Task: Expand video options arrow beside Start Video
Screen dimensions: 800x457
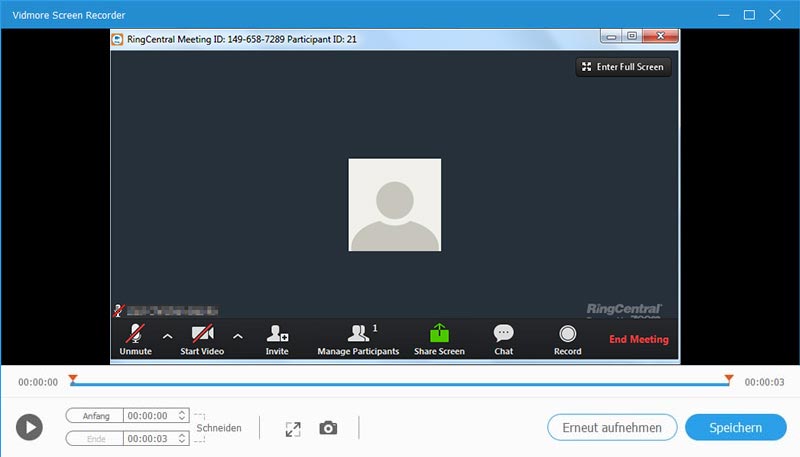Action: (x=237, y=336)
